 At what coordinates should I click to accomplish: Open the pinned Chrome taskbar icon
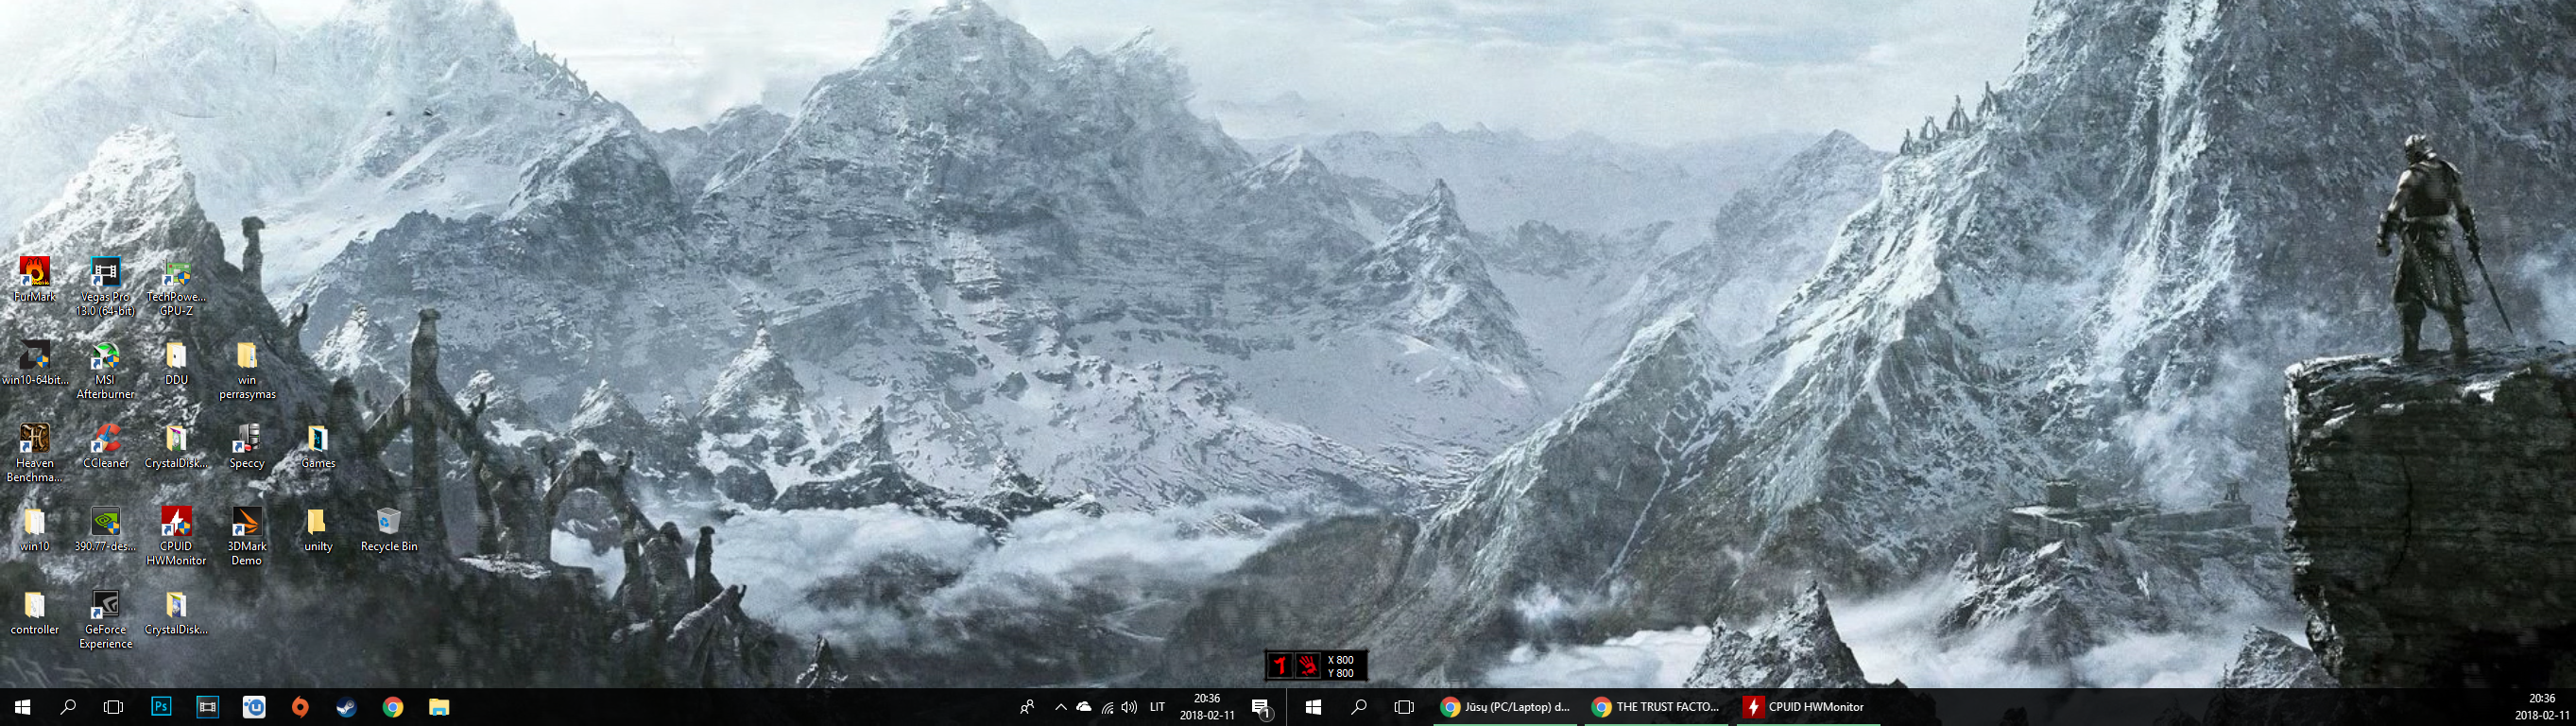pos(393,707)
